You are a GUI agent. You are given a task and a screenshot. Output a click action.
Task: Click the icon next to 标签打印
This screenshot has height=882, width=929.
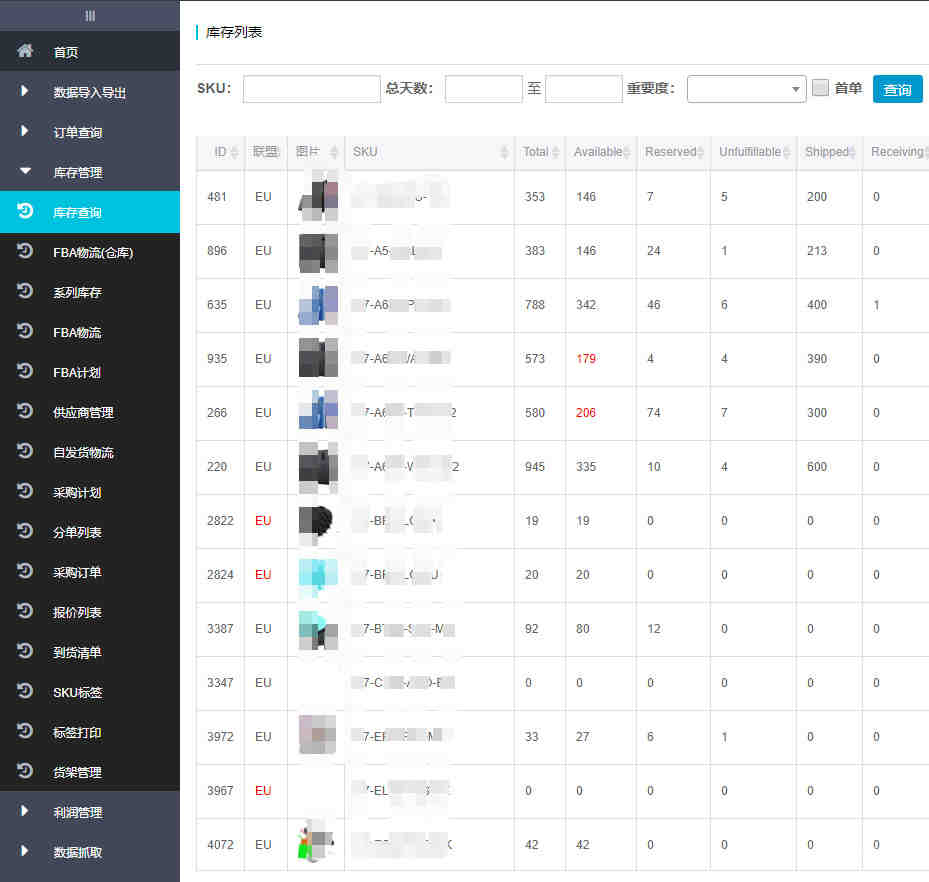26,731
